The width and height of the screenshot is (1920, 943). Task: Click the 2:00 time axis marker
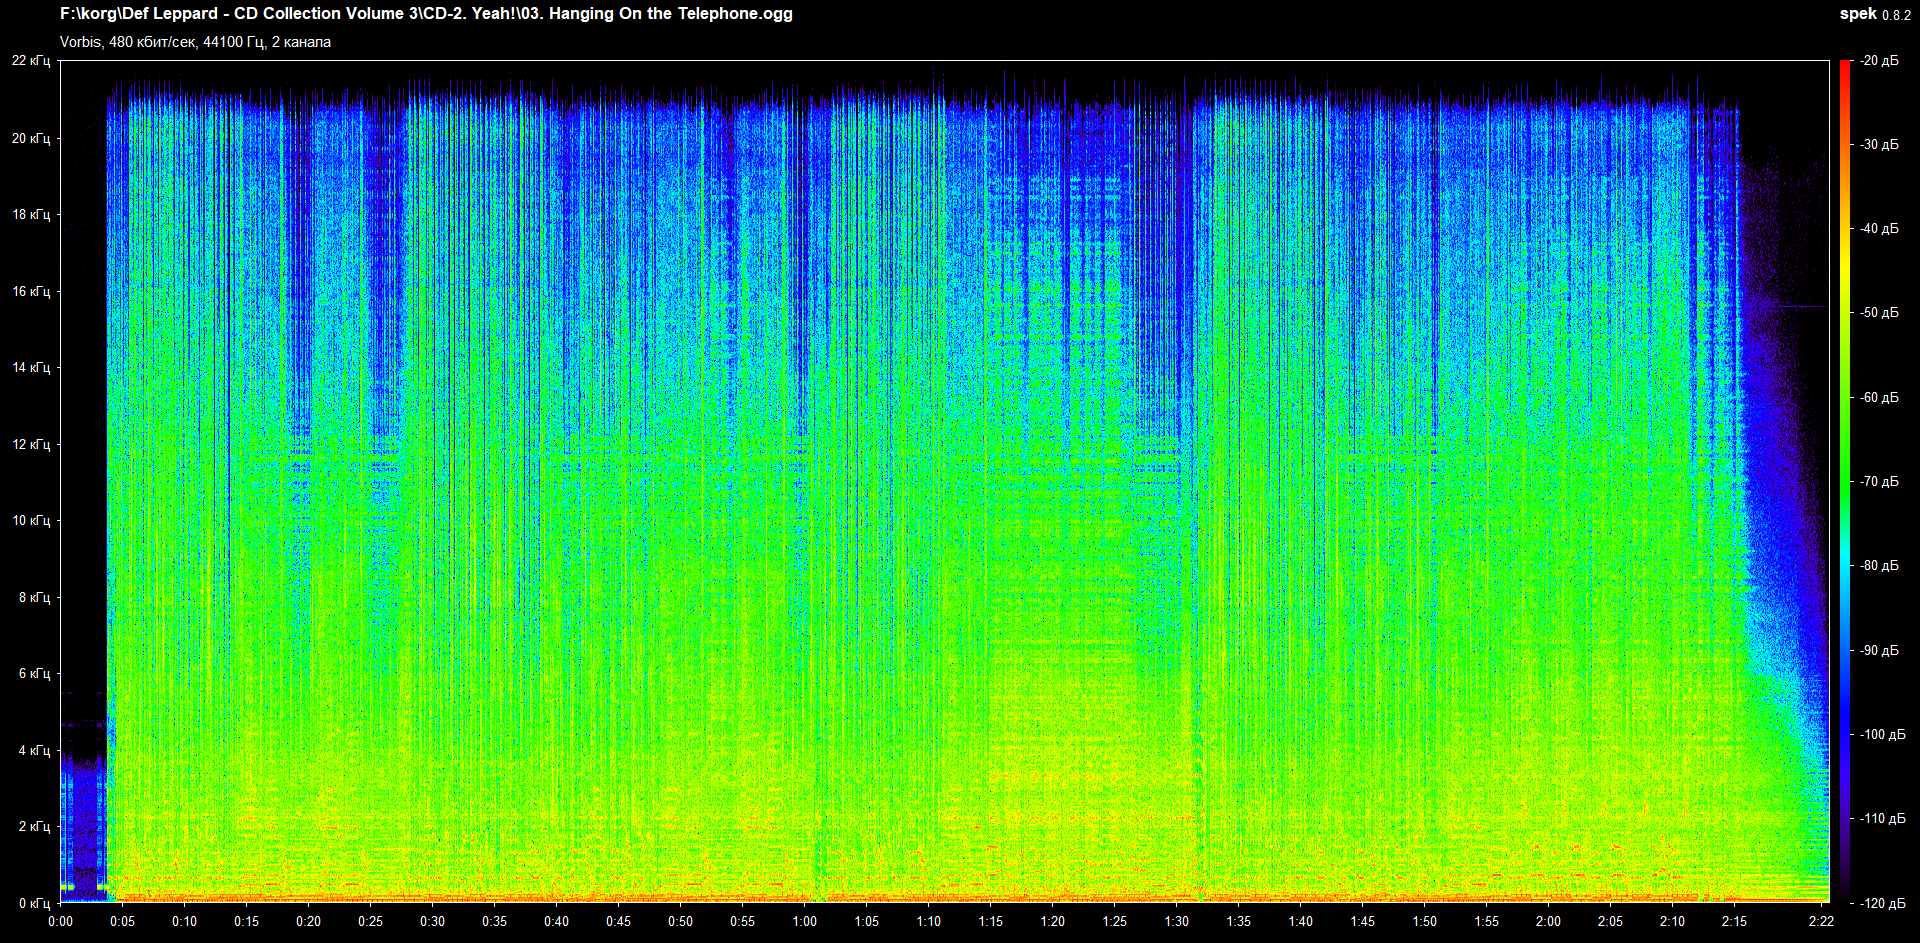click(x=1548, y=921)
